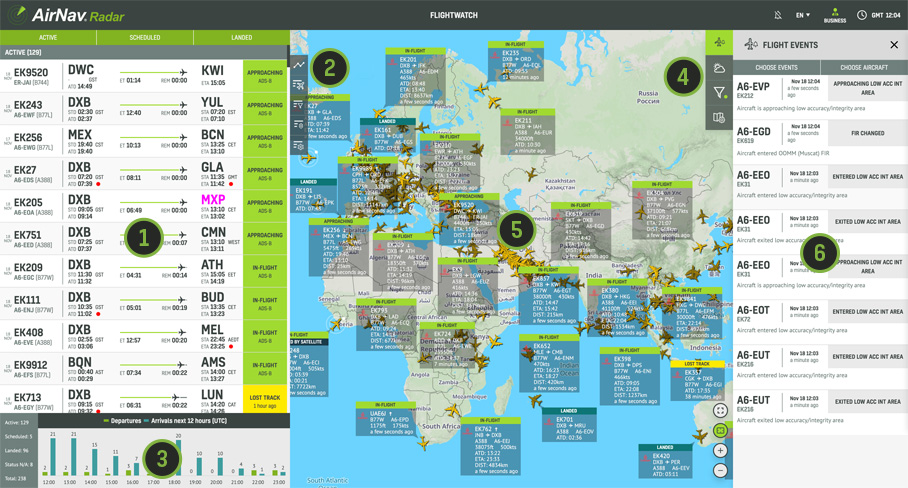Open the statistics line chart icon
Screen dimensions: 908x488
[299, 65]
